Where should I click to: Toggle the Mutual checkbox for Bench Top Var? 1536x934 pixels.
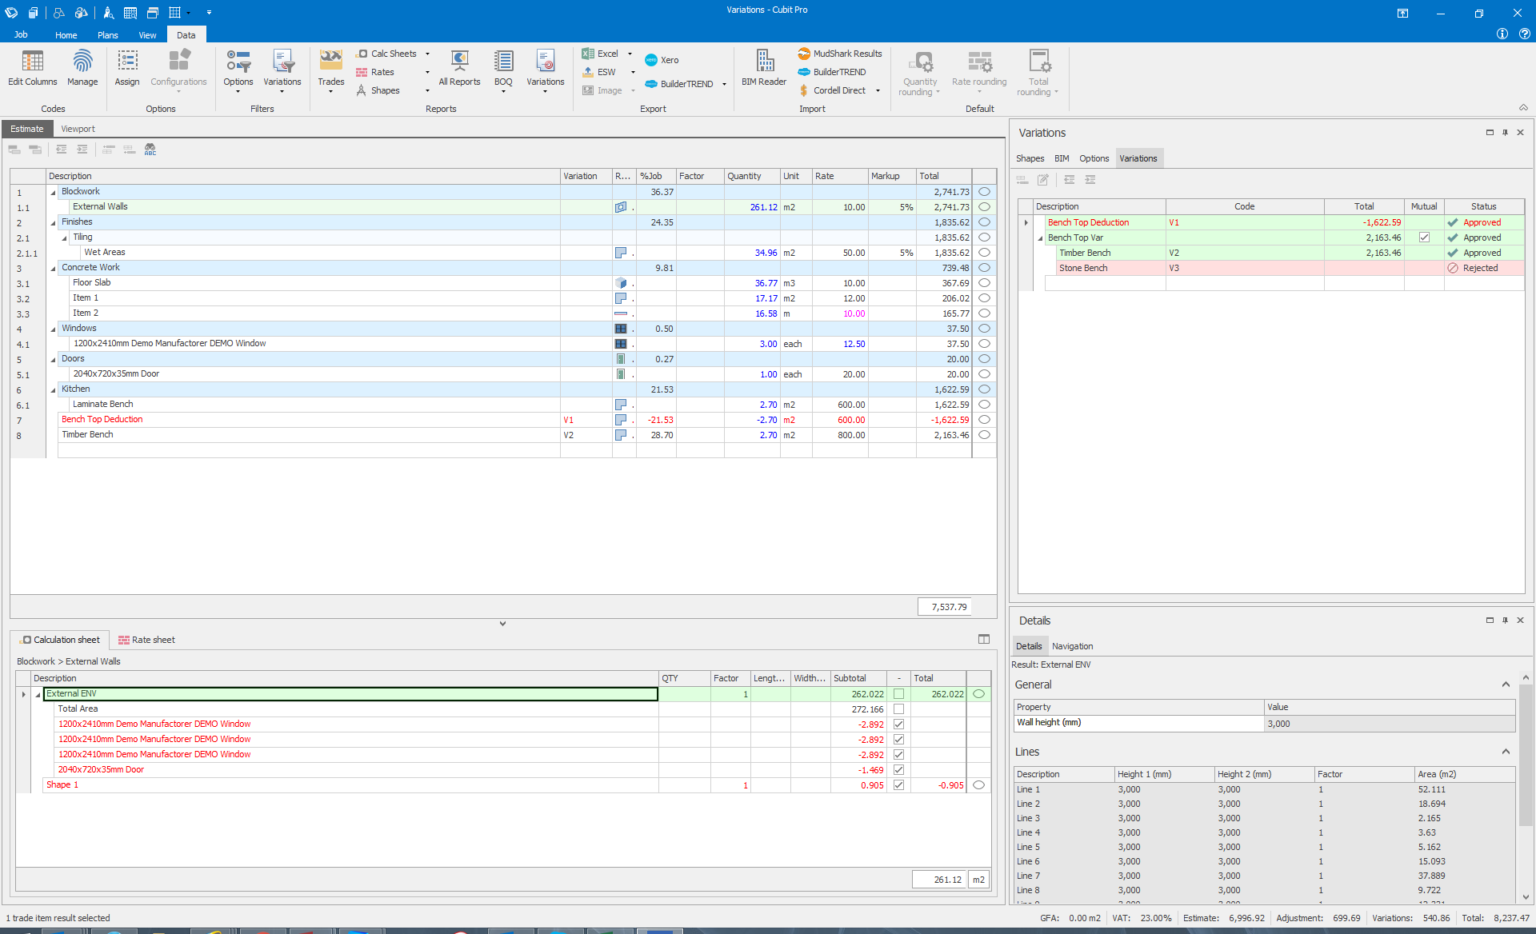(1424, 237)
